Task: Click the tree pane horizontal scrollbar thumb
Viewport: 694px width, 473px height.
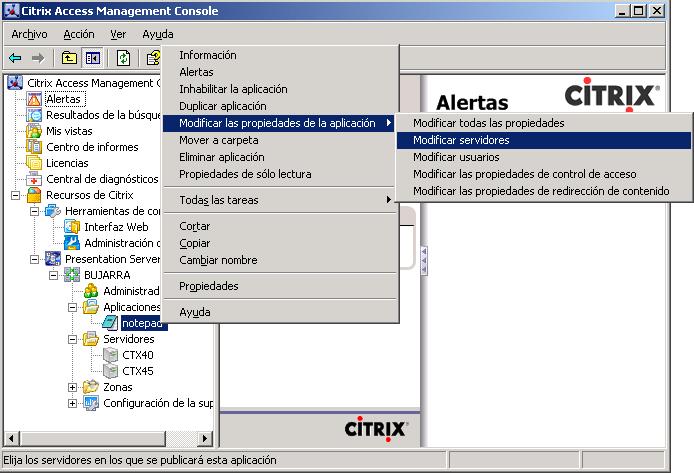Action: (x=93, y=438)
